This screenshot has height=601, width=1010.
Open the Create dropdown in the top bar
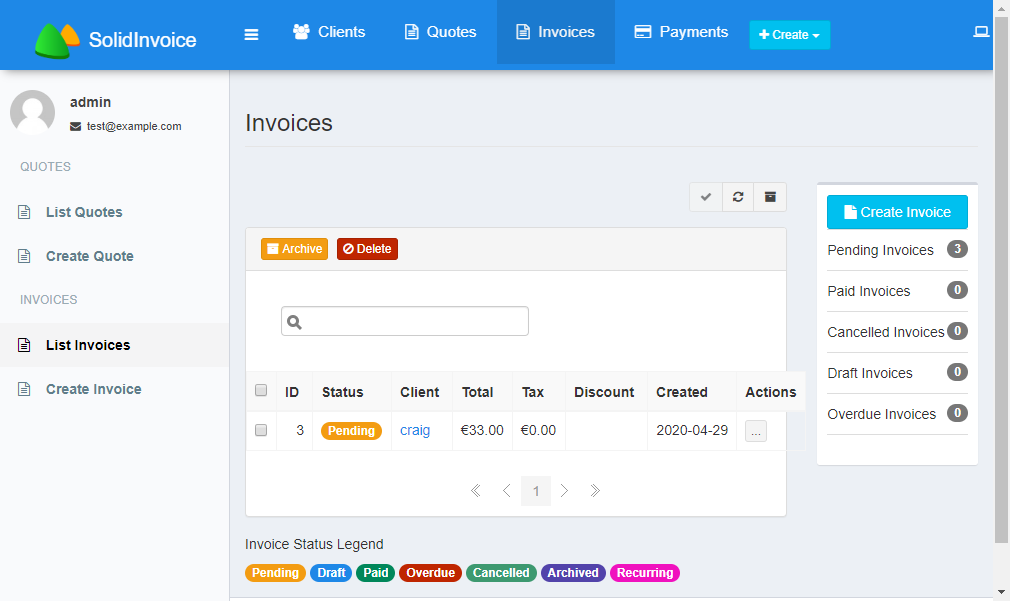789,33
